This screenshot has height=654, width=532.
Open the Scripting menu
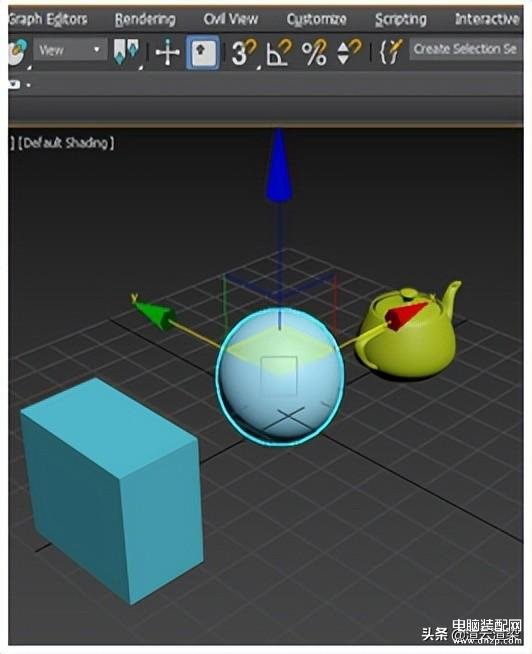tap(401, 19)
